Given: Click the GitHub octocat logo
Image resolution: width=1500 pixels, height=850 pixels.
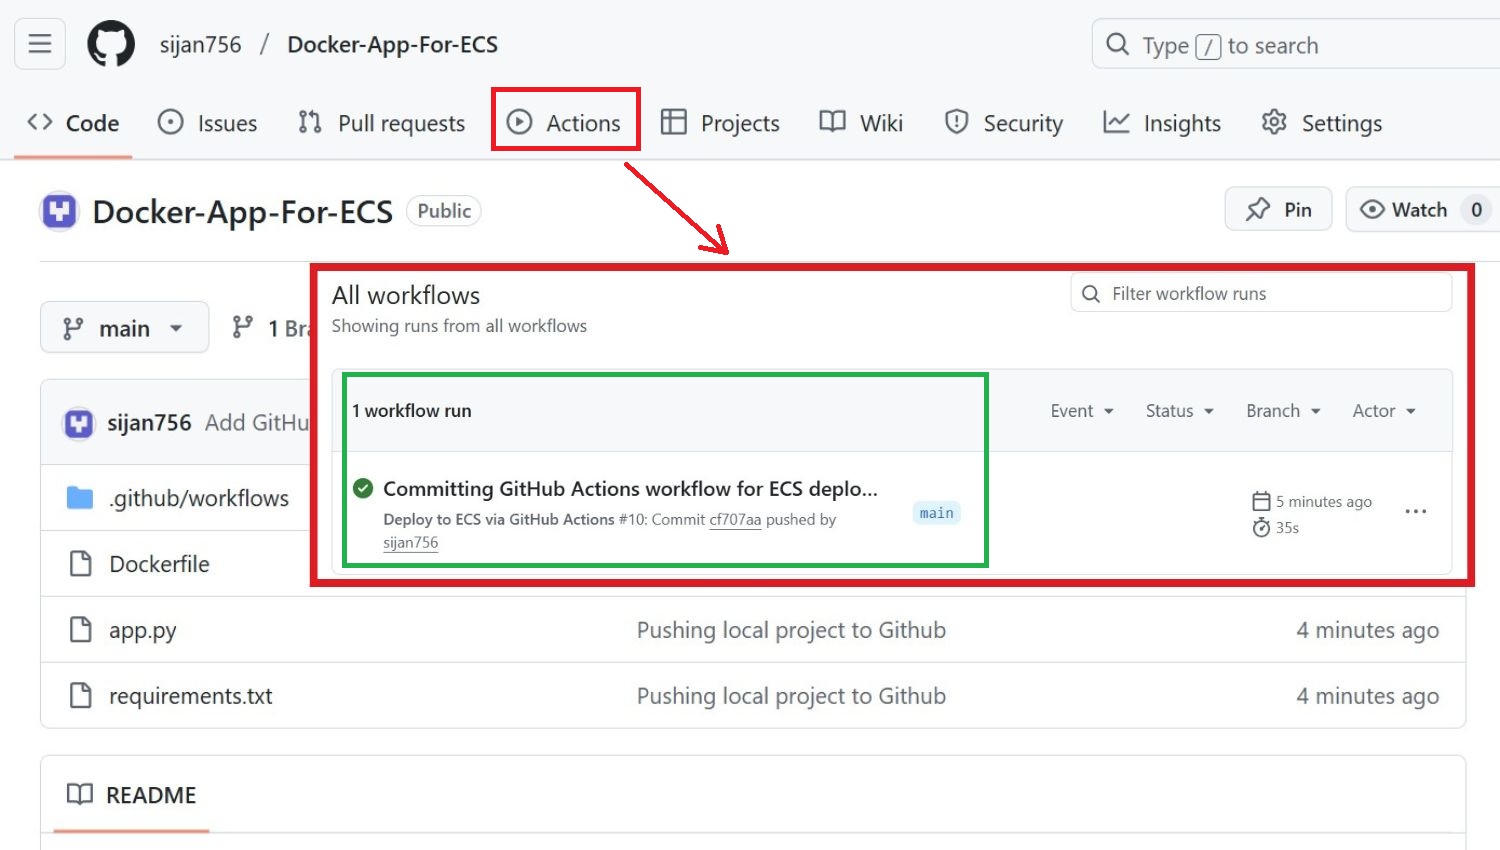Looking at the screenshot, I should click(110, 43).
